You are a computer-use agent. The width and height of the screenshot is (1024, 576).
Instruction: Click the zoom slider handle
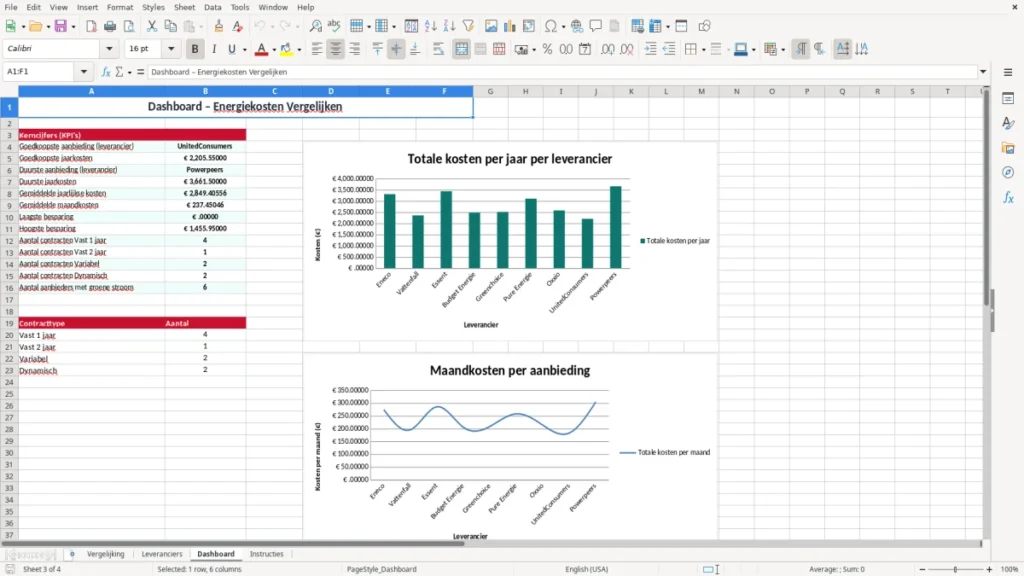pos(955,569)
